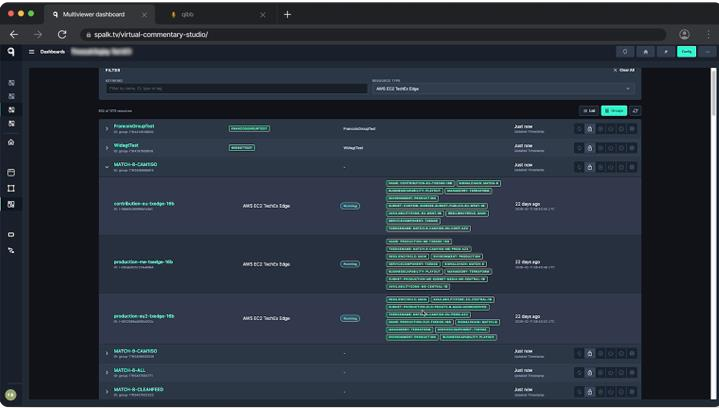
Task: Open the production-me-txedge-16b resource link
Action: click(x=144, y=262)
